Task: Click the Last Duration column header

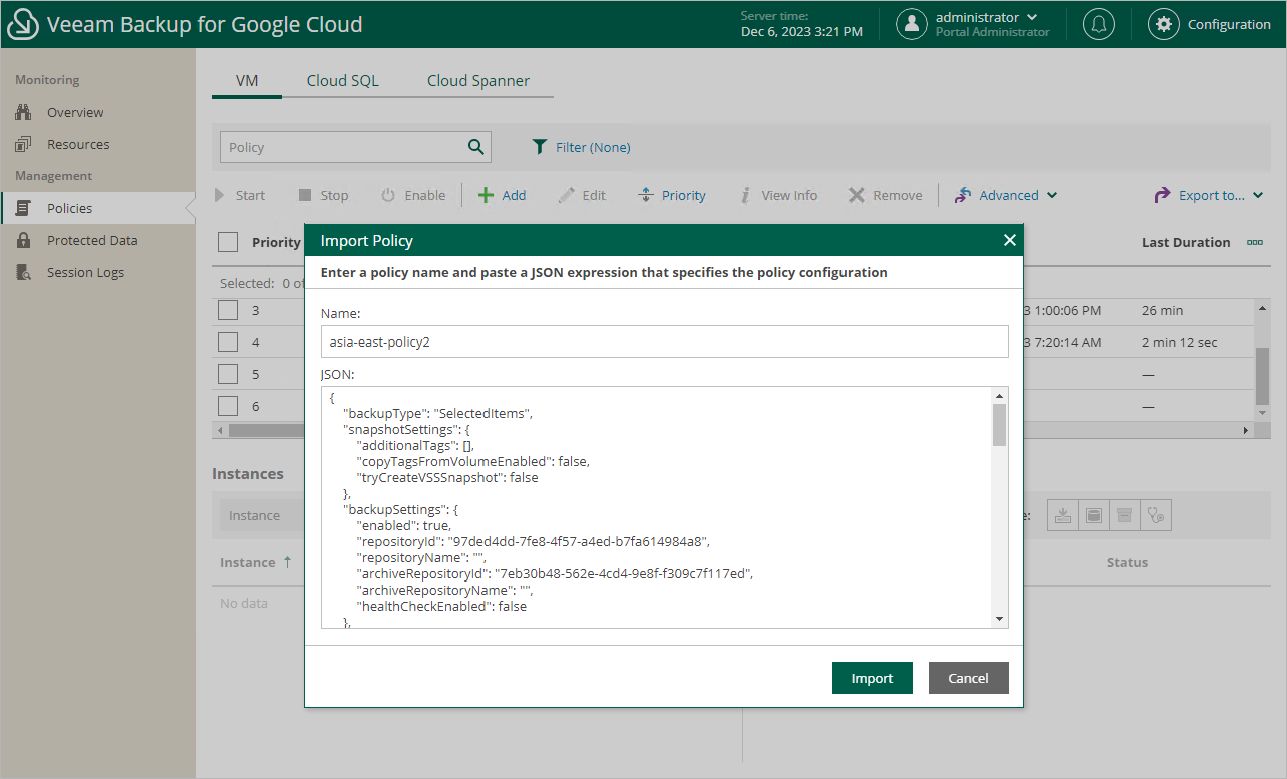Action: [1186, 242]
